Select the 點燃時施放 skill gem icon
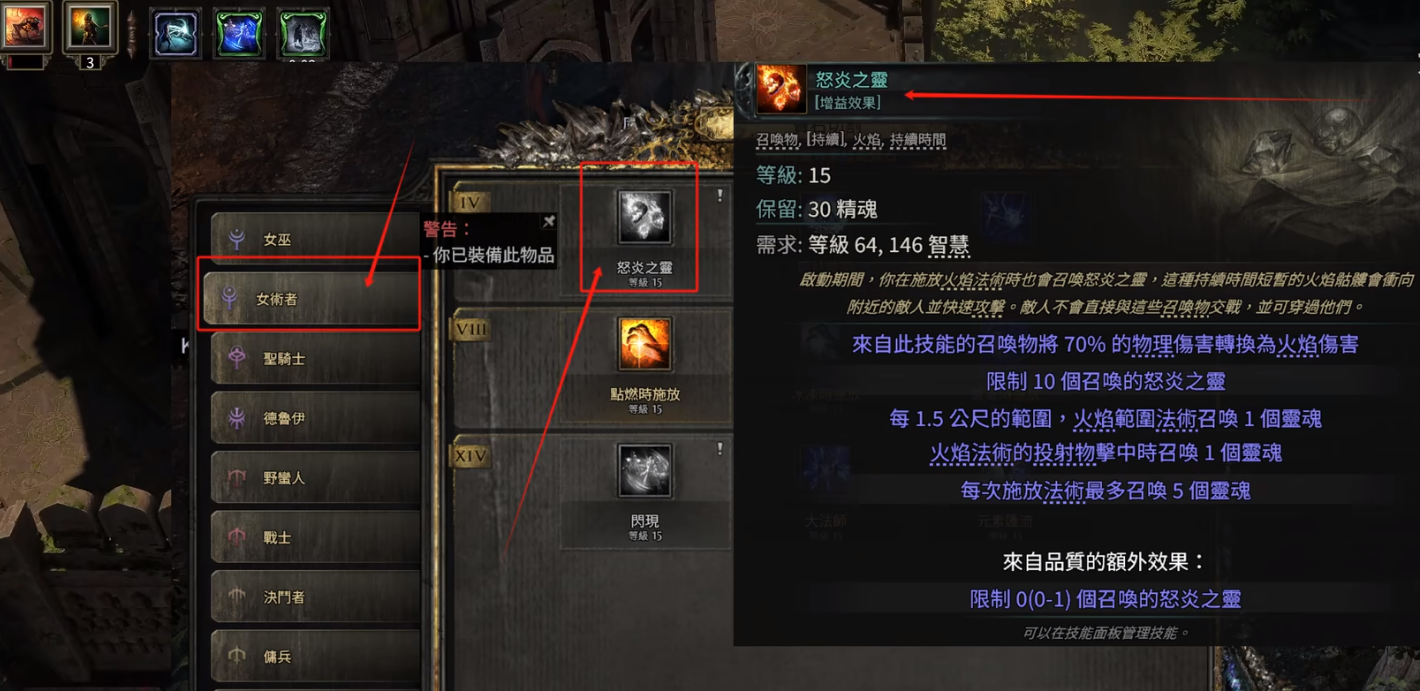 [644, 344]
